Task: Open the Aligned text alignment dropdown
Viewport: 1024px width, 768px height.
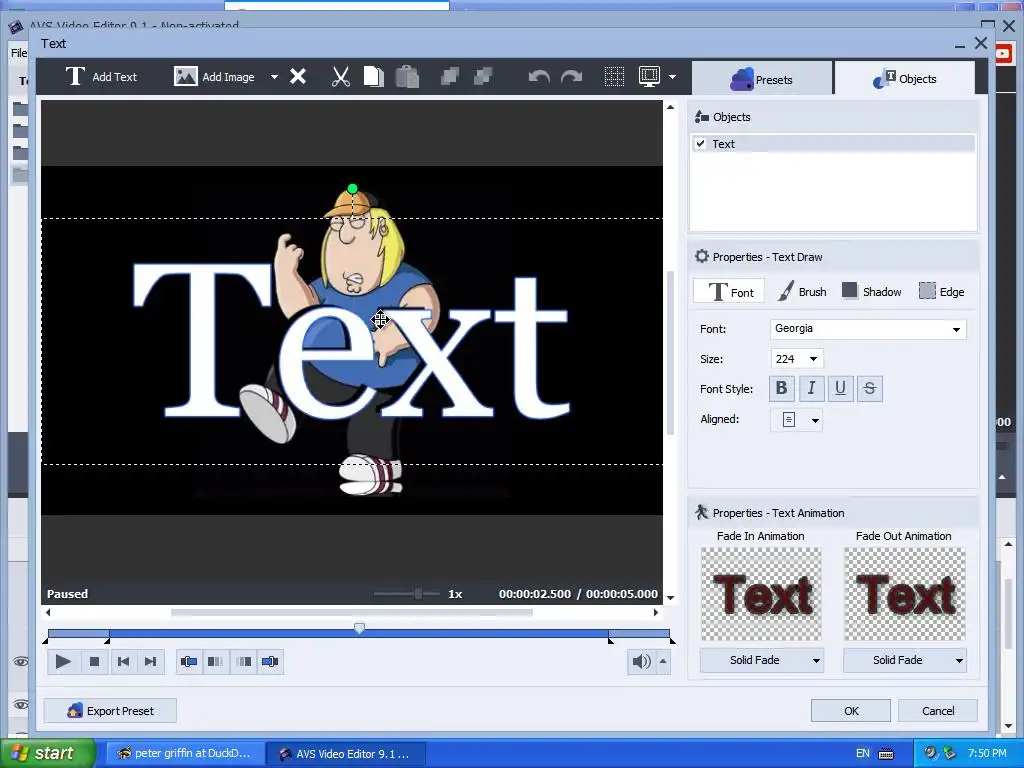Action: (797, 420)
